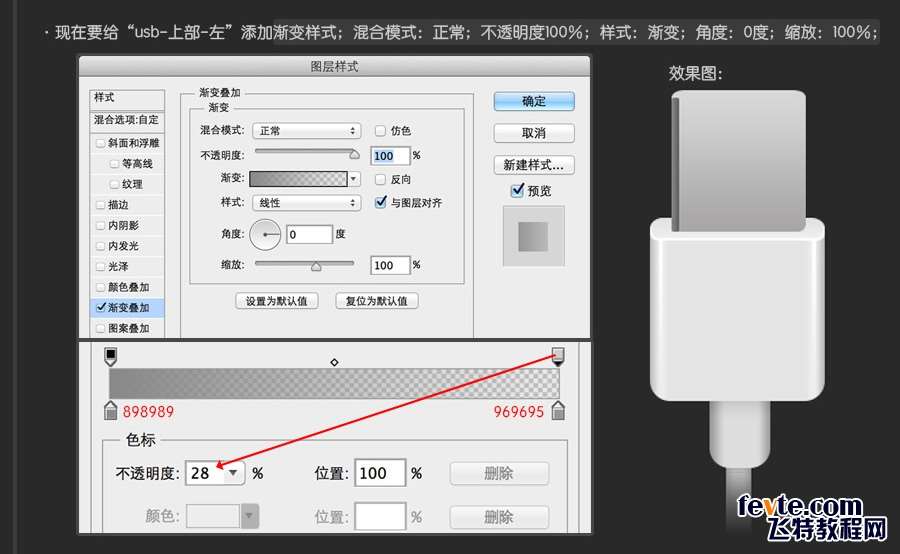Screen dimensions: 900x554
Task: Click the gradient preview swatch in 渐变 row
Action: click(x=298, y=179)
